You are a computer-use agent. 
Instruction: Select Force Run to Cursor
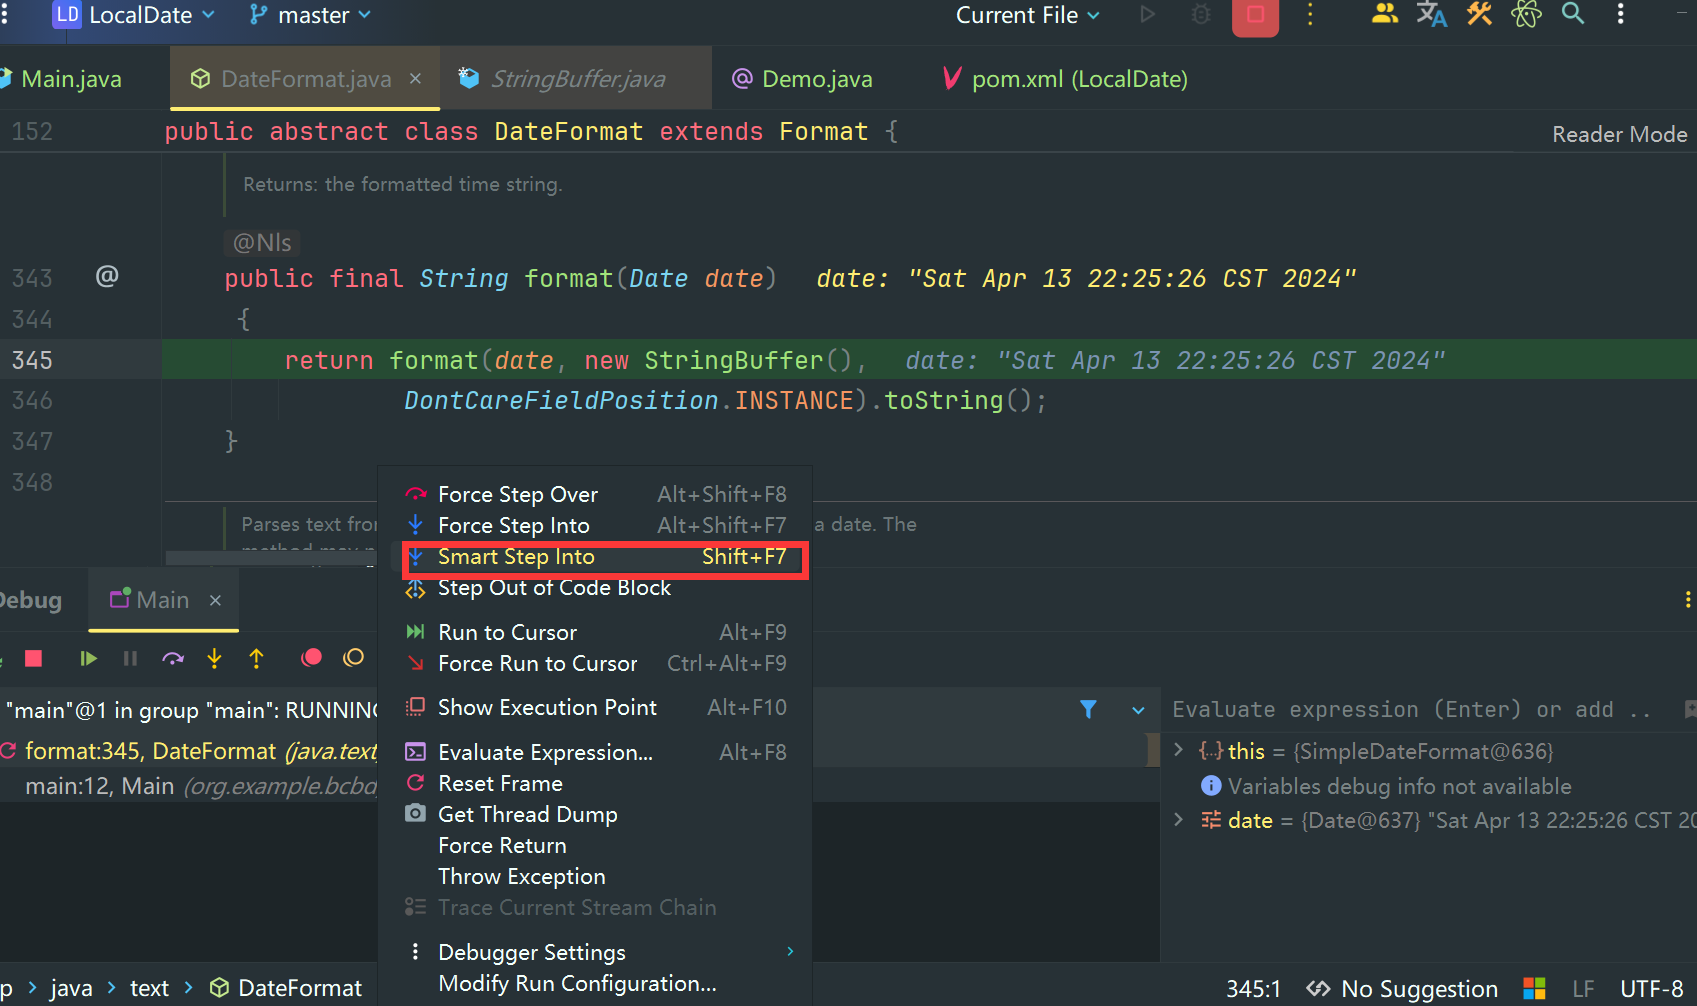click(596, 663)
